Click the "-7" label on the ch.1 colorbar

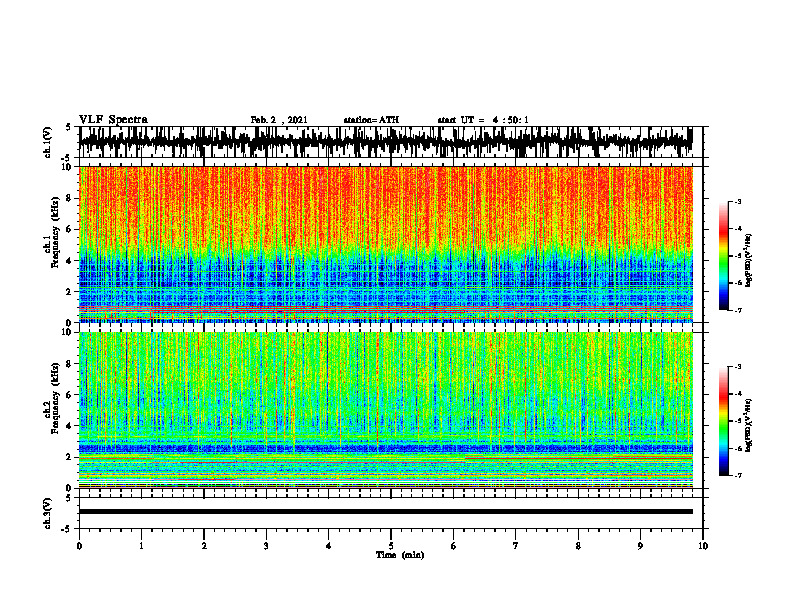tap(738, 310)
